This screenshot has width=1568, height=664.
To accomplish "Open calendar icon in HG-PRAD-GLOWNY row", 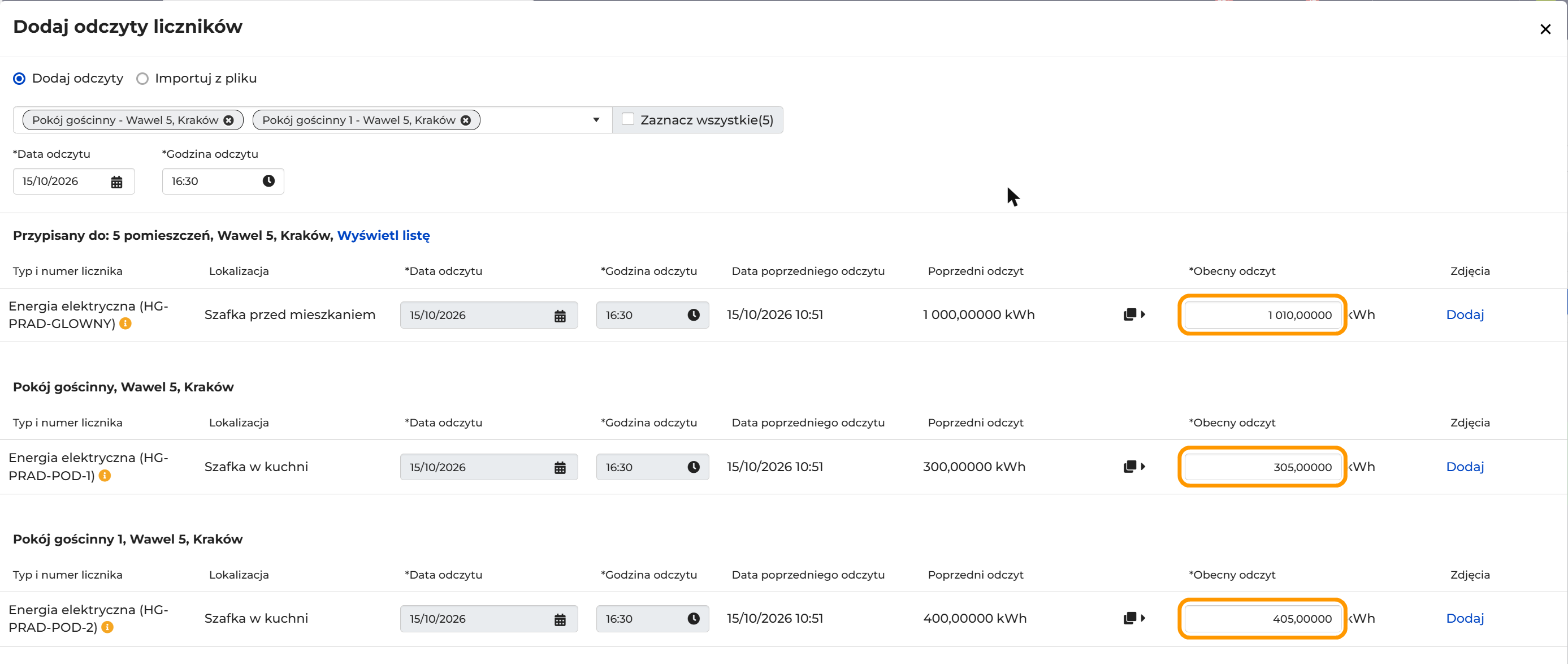I will click(x=560, y=316).
